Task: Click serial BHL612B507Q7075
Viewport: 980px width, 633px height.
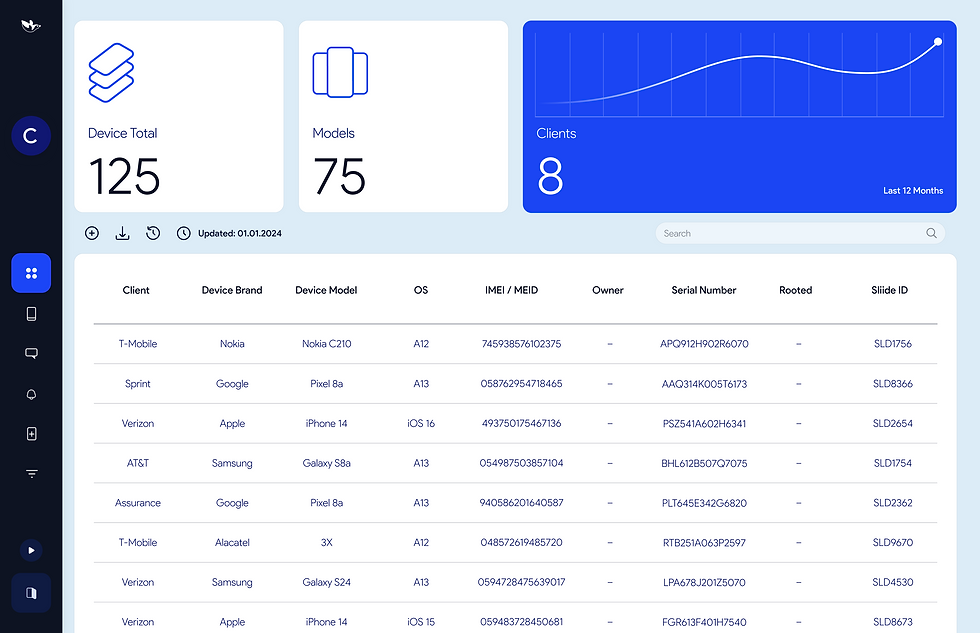Action: (x=704, y=463)
